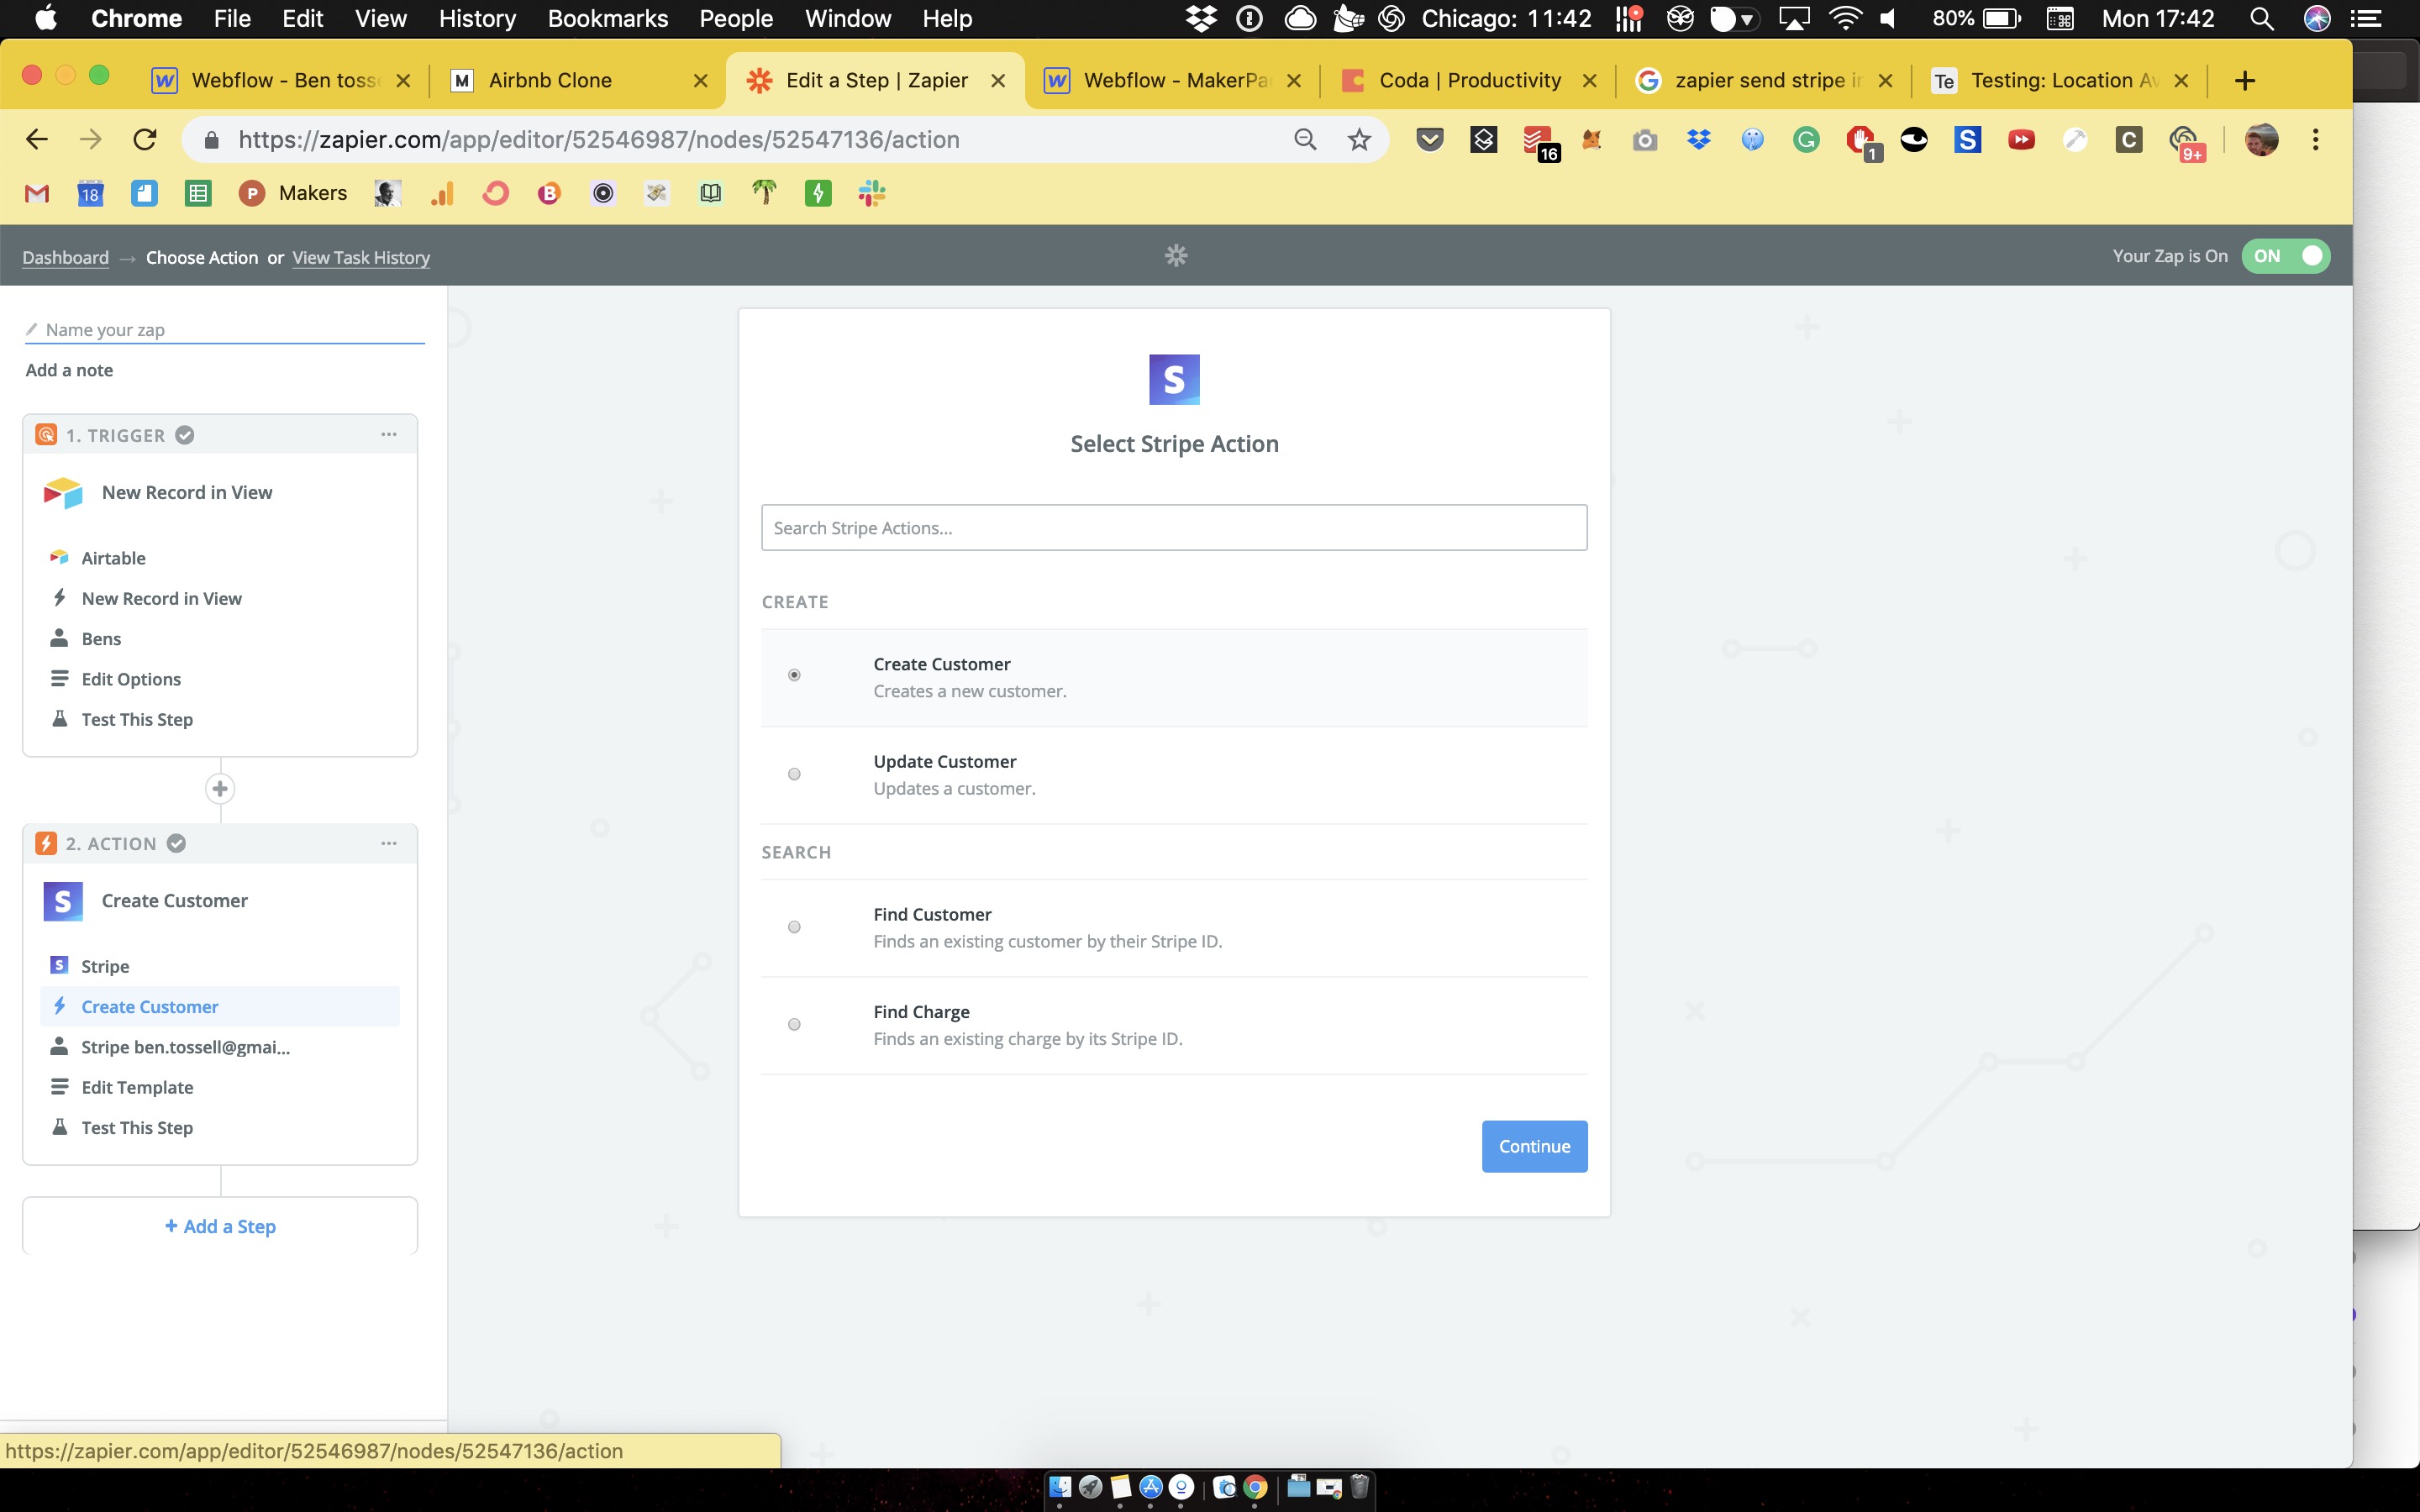2420x1512 pixels.
Task: Open the Action step options ellipsis menu
Action: (389, 843)
